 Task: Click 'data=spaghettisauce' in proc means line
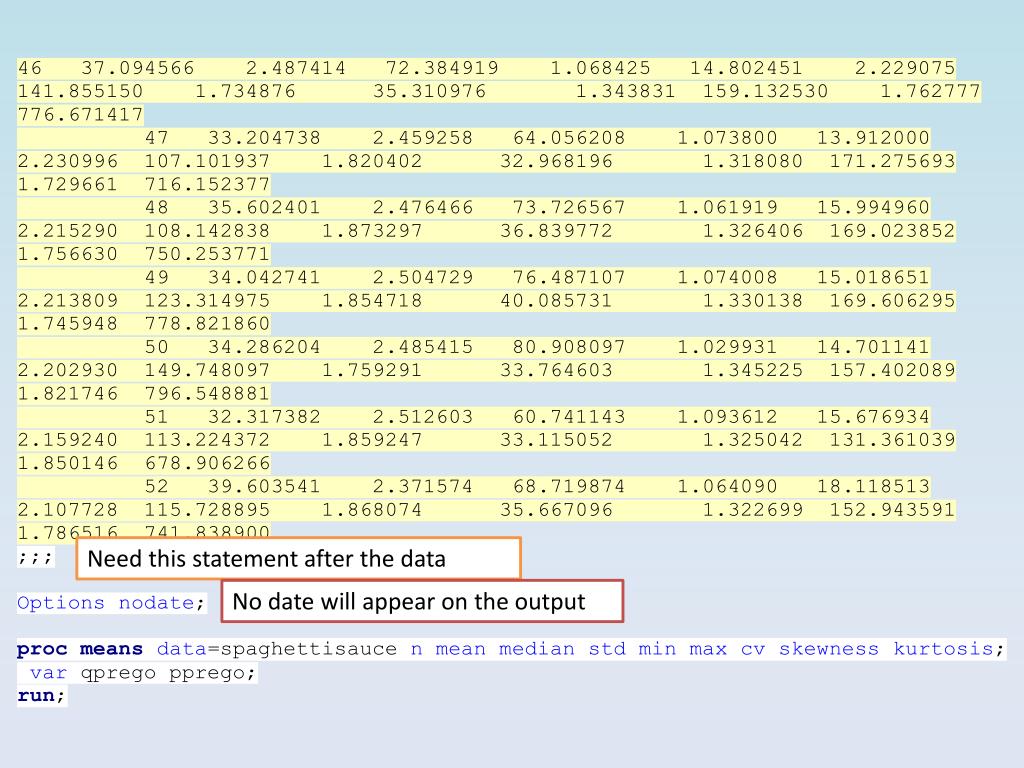point(276,649)
